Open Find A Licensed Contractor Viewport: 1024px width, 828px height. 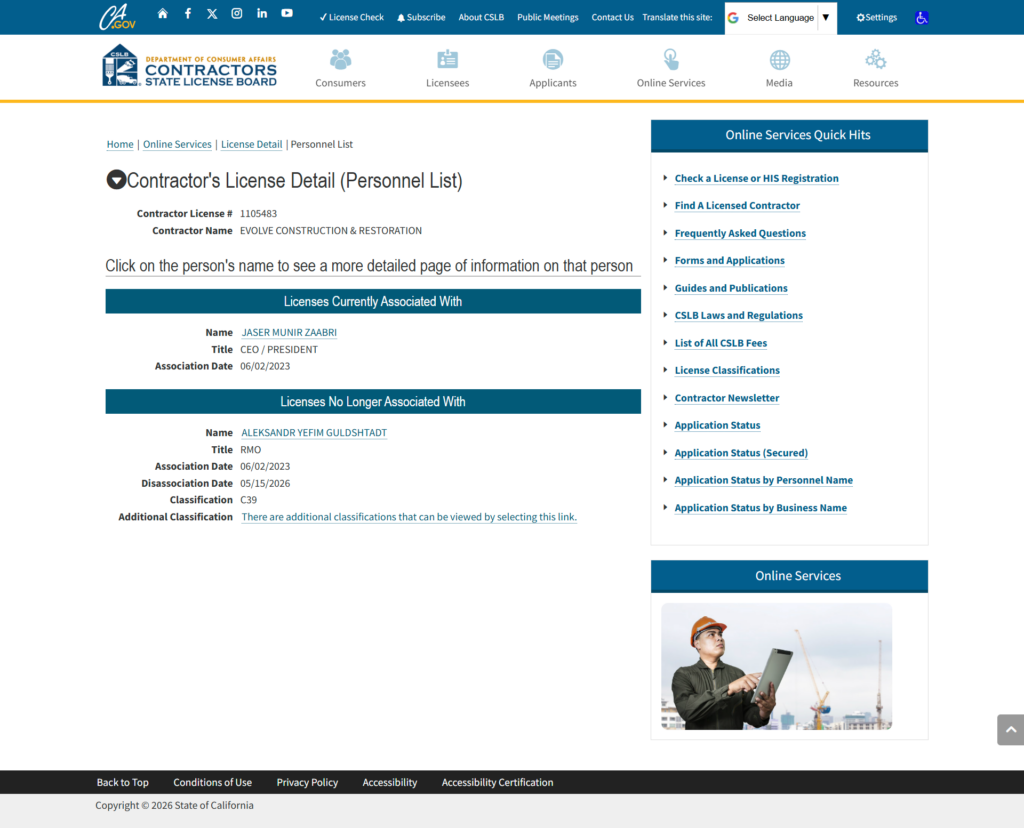737,206
